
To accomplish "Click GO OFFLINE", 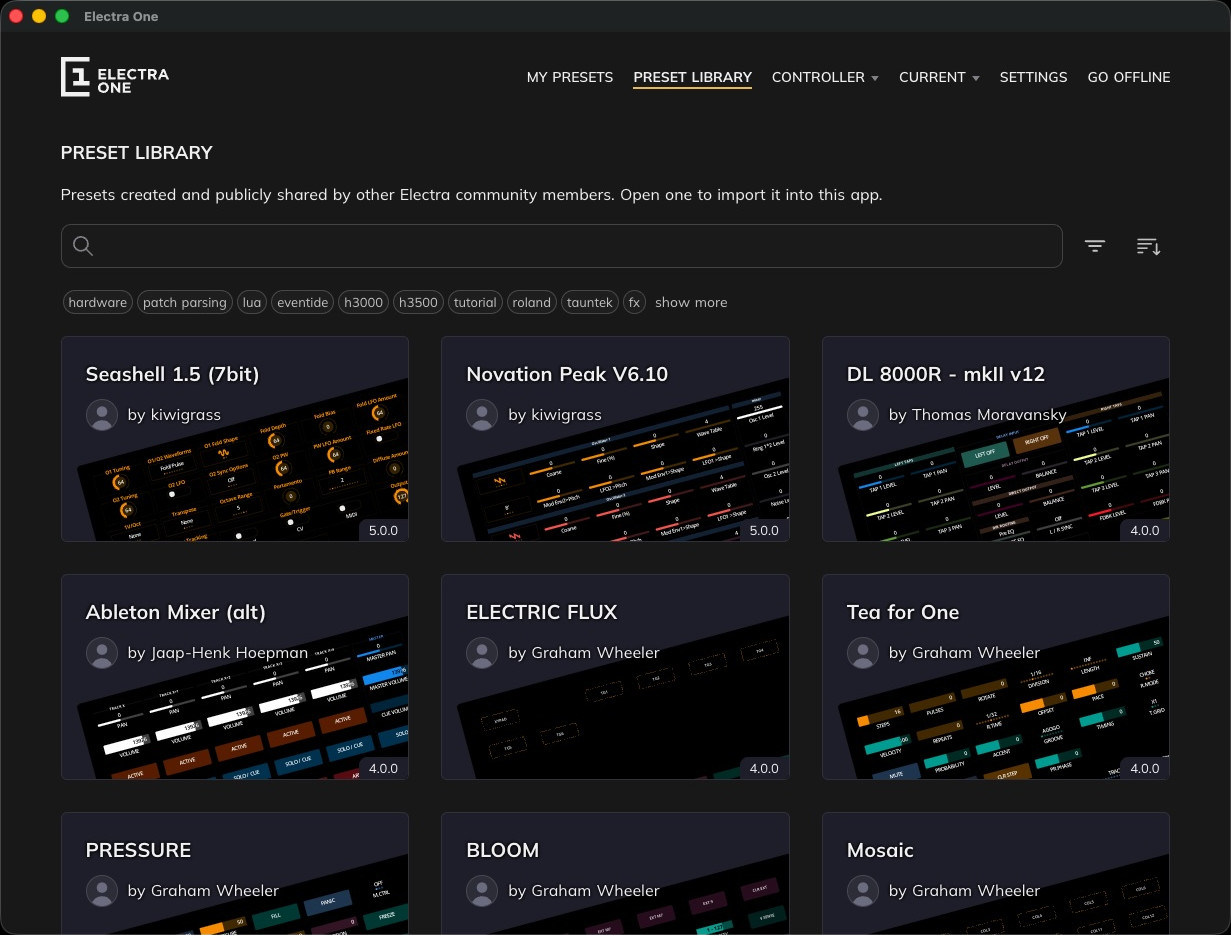I will click(x=1129, y=77).
